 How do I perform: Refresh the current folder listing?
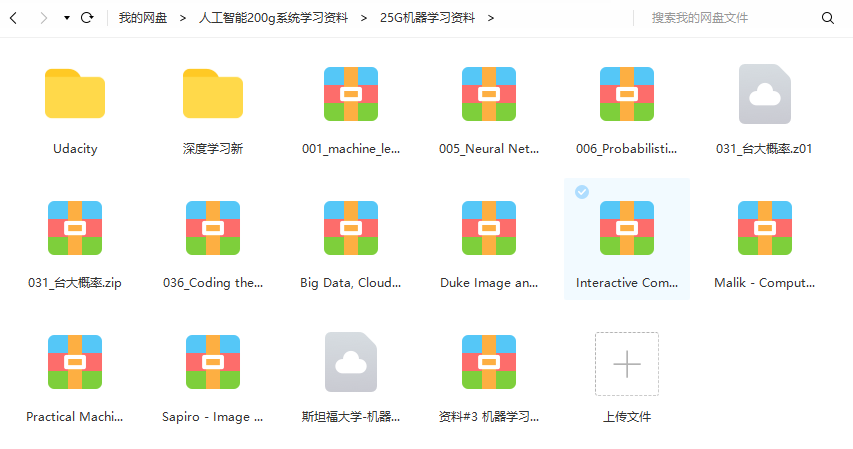pos(87,18)
